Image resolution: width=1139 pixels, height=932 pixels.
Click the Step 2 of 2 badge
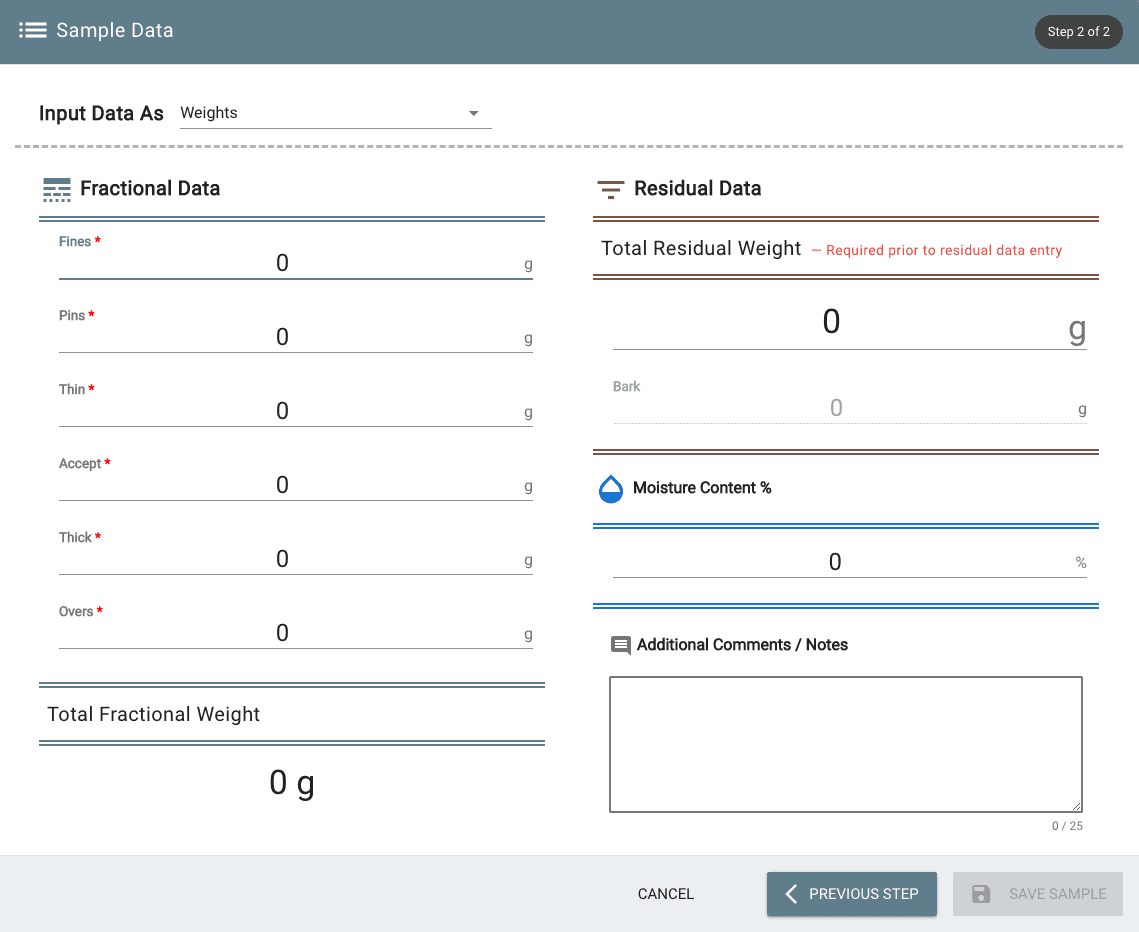[1078, 32]
